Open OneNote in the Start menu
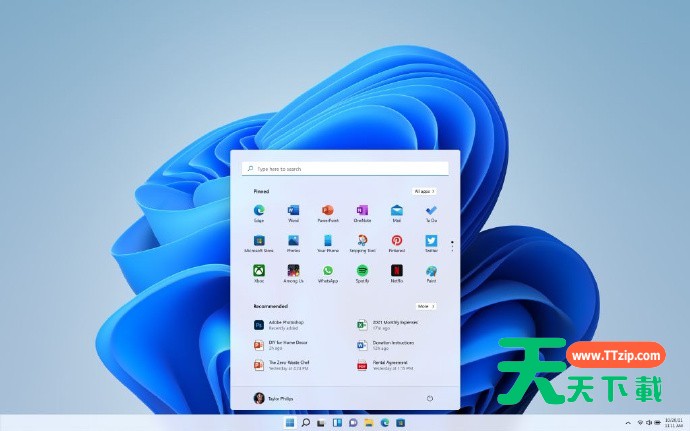This screenshot has height=431, width=690. (x=362, y=213)
